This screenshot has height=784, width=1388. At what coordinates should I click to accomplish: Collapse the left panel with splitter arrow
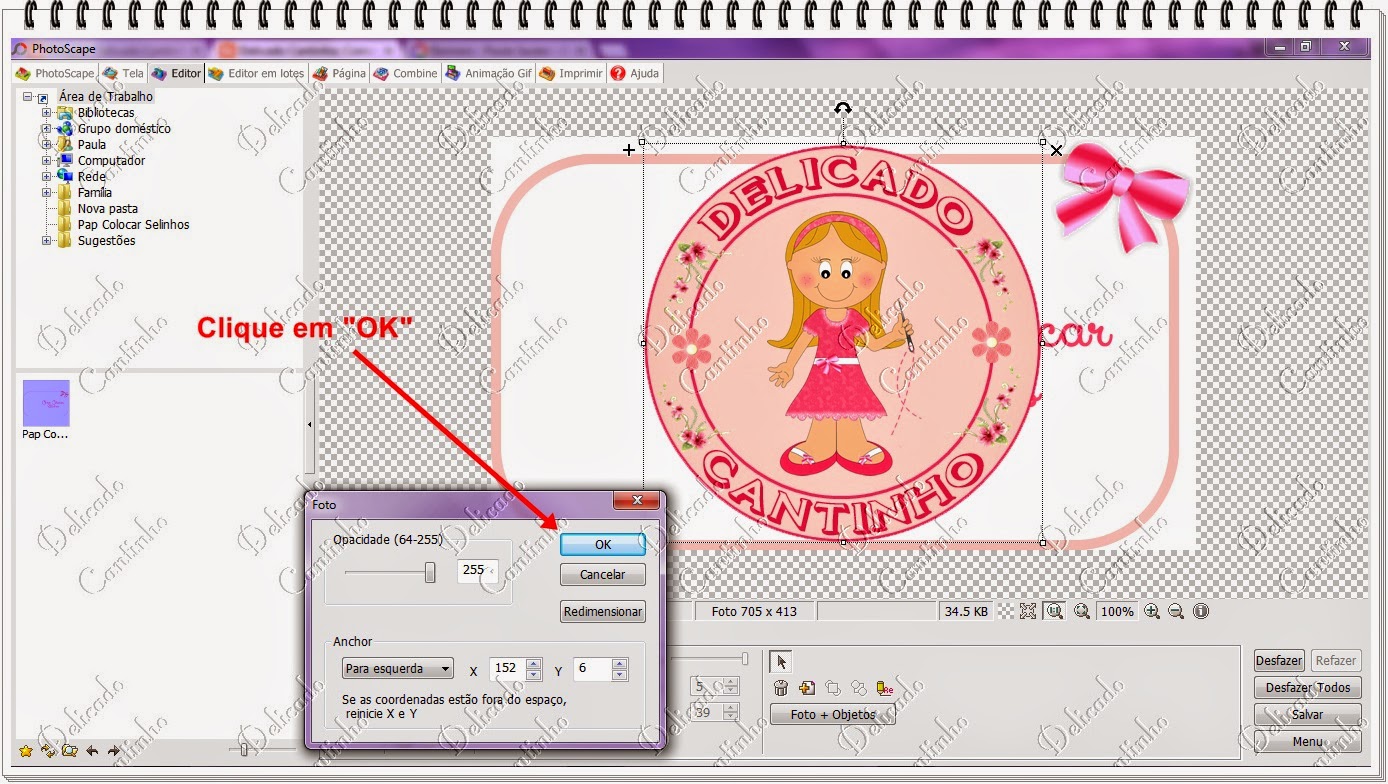(x=309, y=424)
